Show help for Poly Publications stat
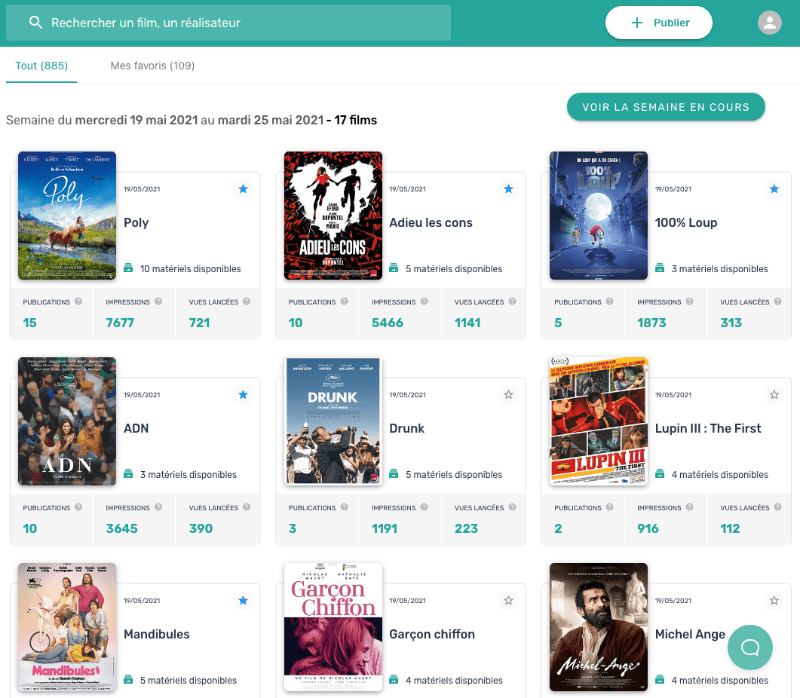 coord(79,302)
